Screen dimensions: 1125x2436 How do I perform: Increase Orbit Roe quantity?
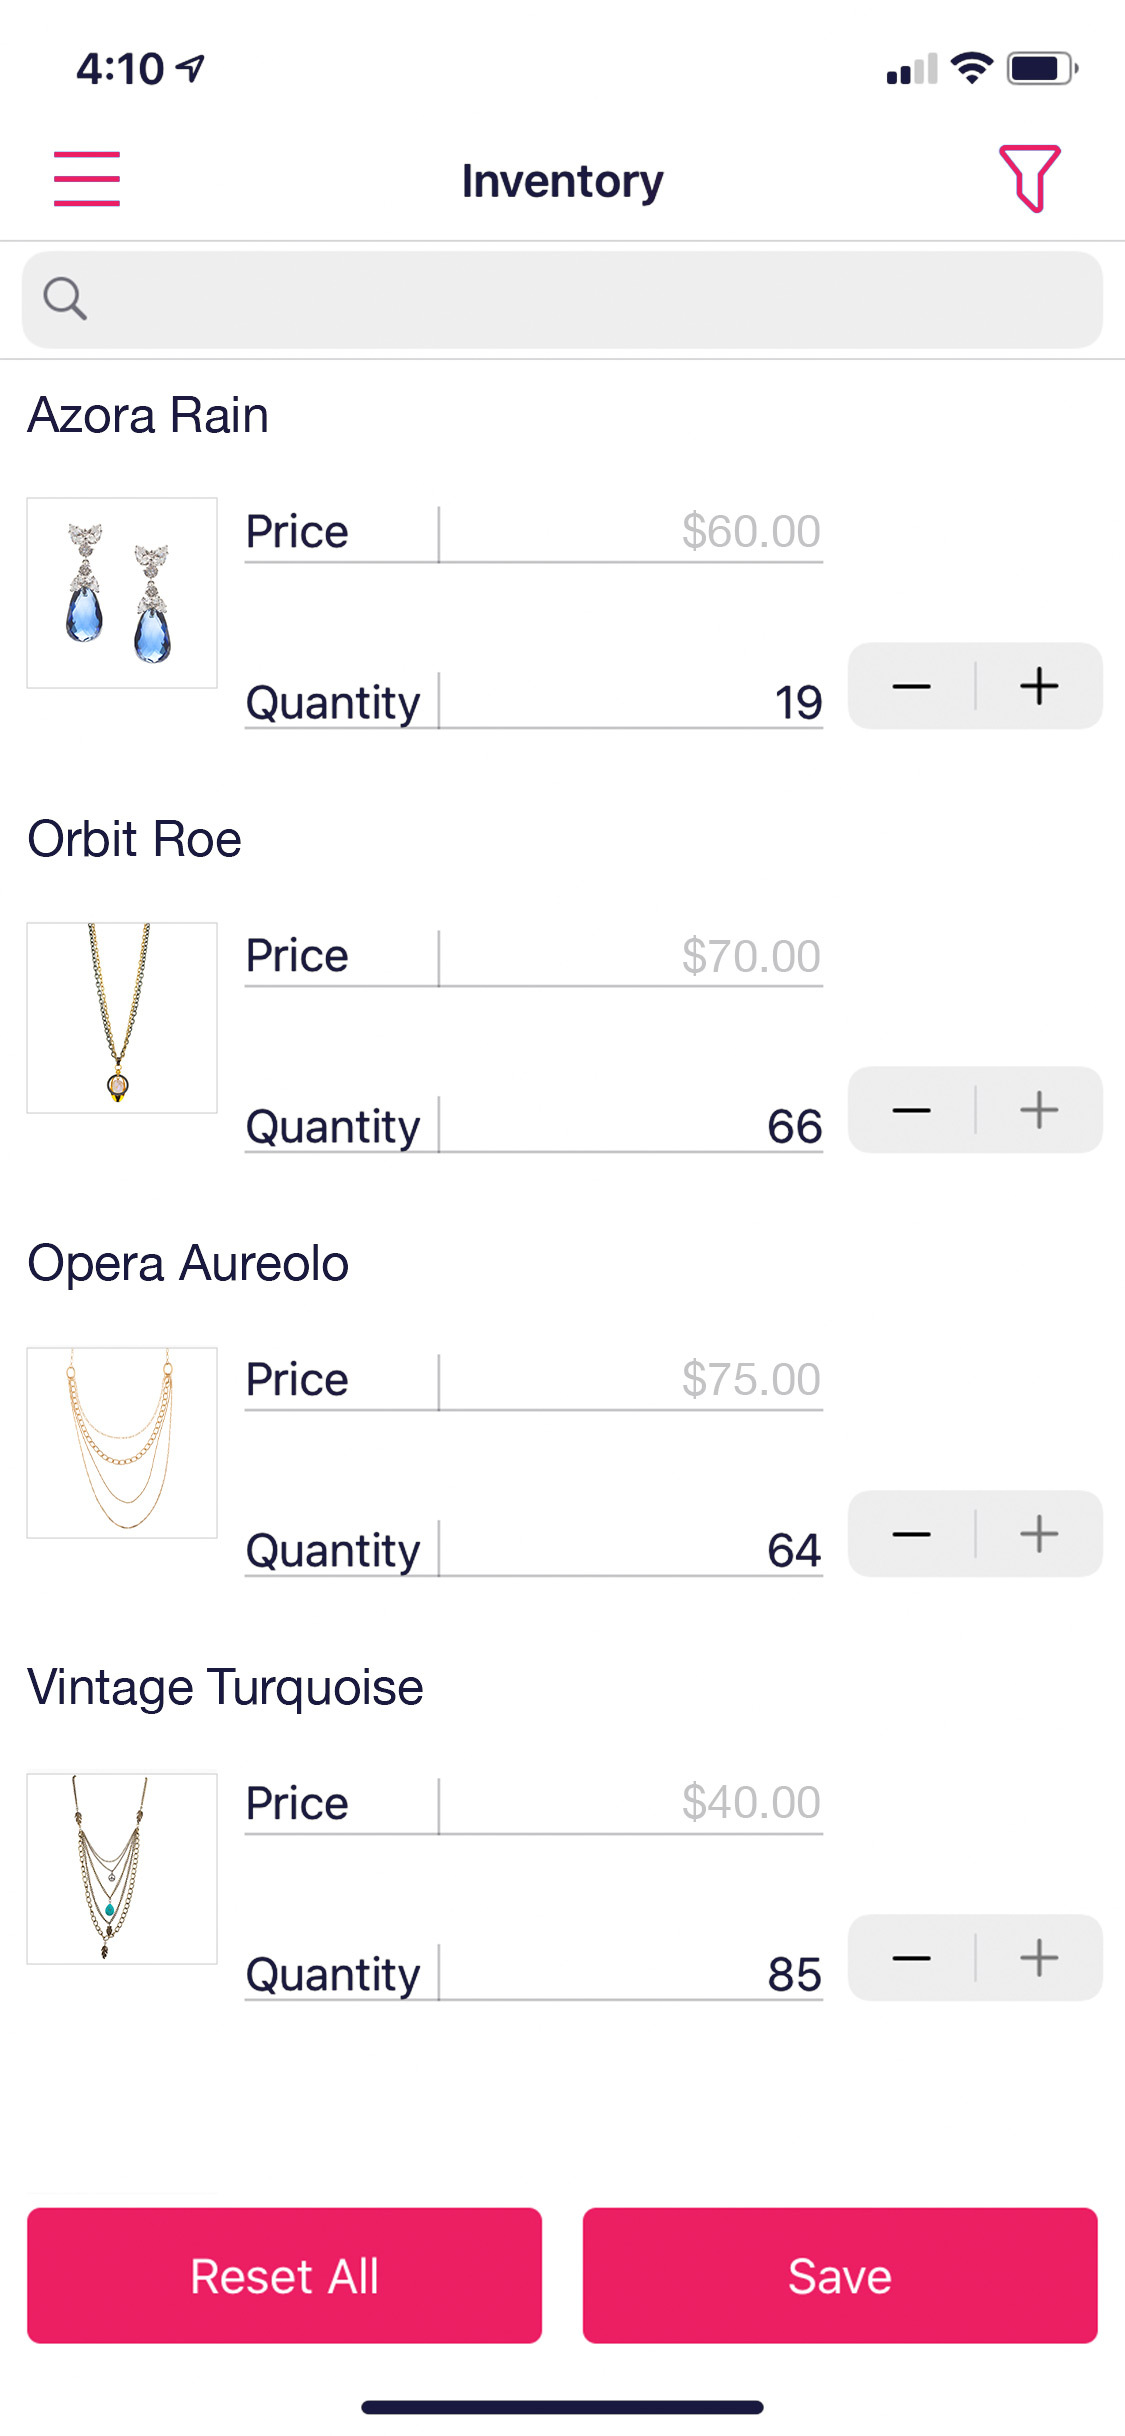pyautogui.click(x=1039, y=1110)
